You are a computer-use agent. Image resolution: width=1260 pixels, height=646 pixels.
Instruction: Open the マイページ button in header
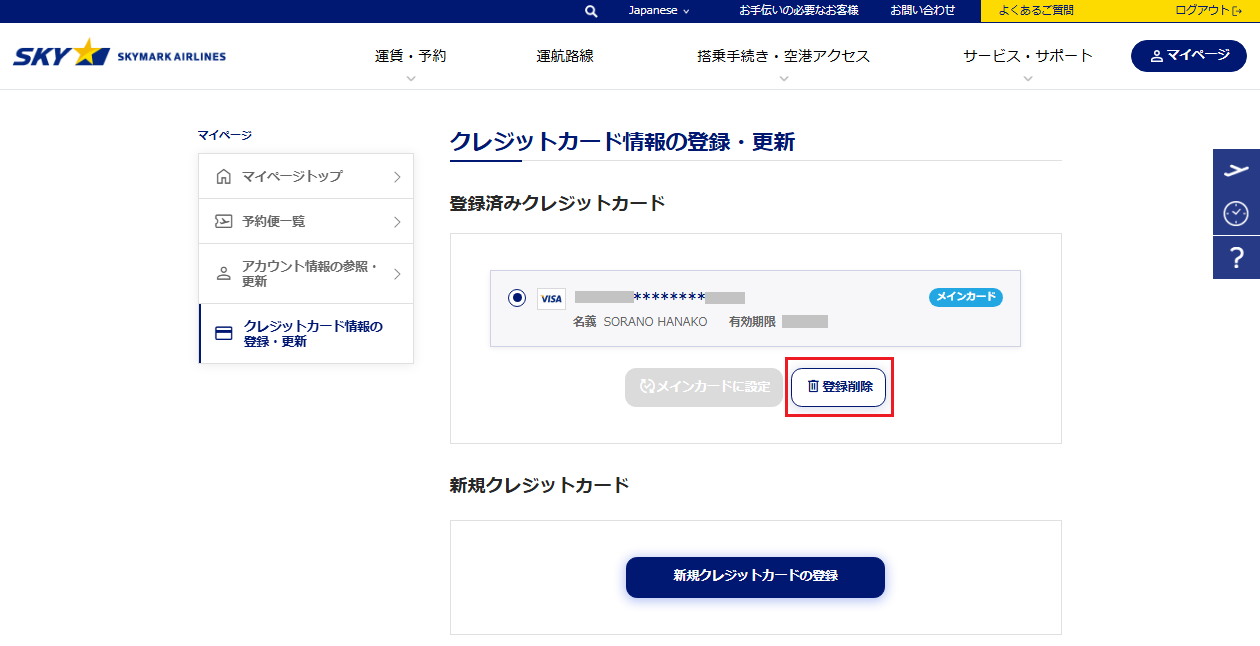click(1188, 56)
